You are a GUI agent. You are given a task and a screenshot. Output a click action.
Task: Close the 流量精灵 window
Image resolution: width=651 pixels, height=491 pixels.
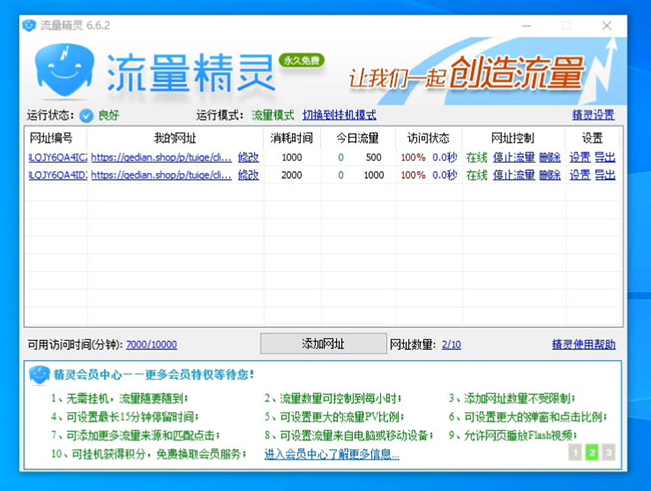click(607, 26)
